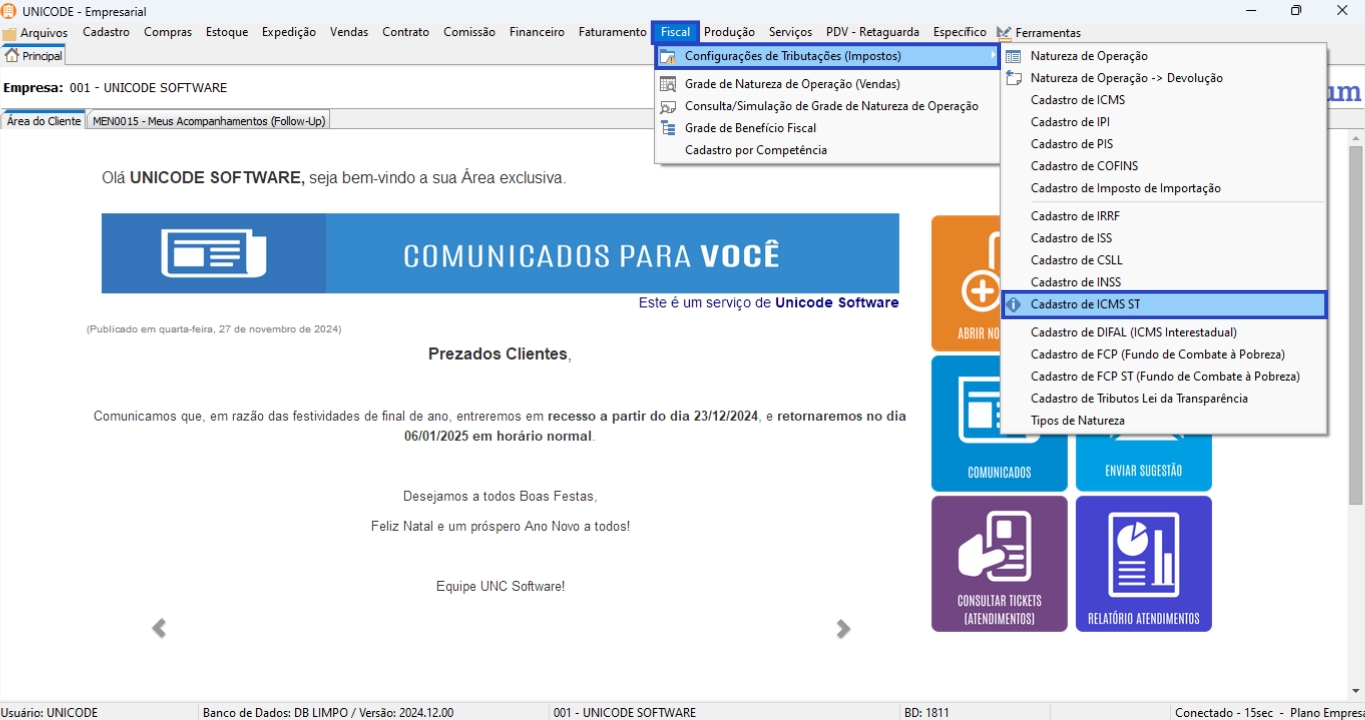Open Consultar Tickets (Atendimentos) tile

point(999,564)
